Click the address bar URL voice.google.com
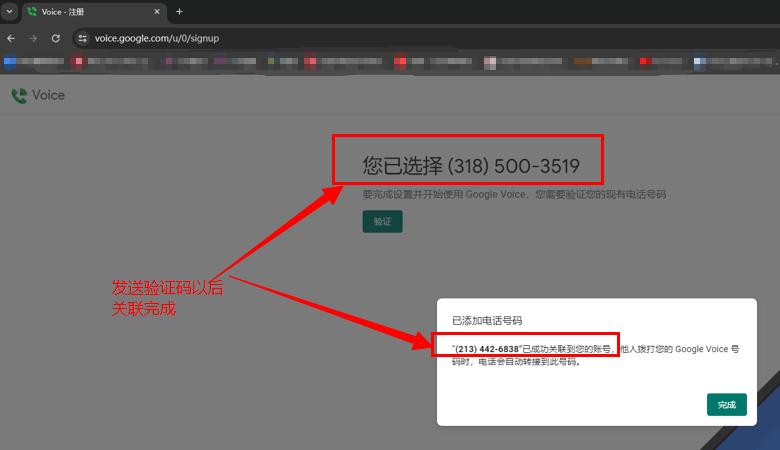The image size is (780, 450). (x=157, y=38)
